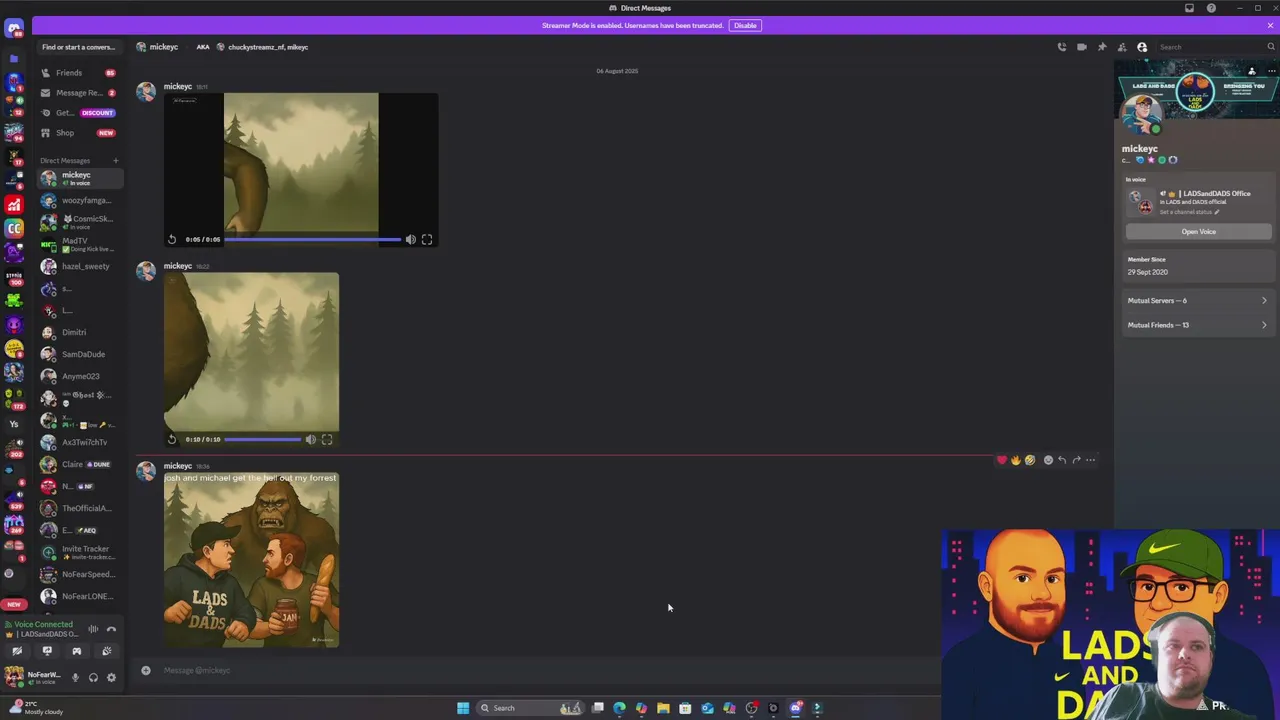
Task: Open File Explorer from taskbar
Action: point(663,708)
